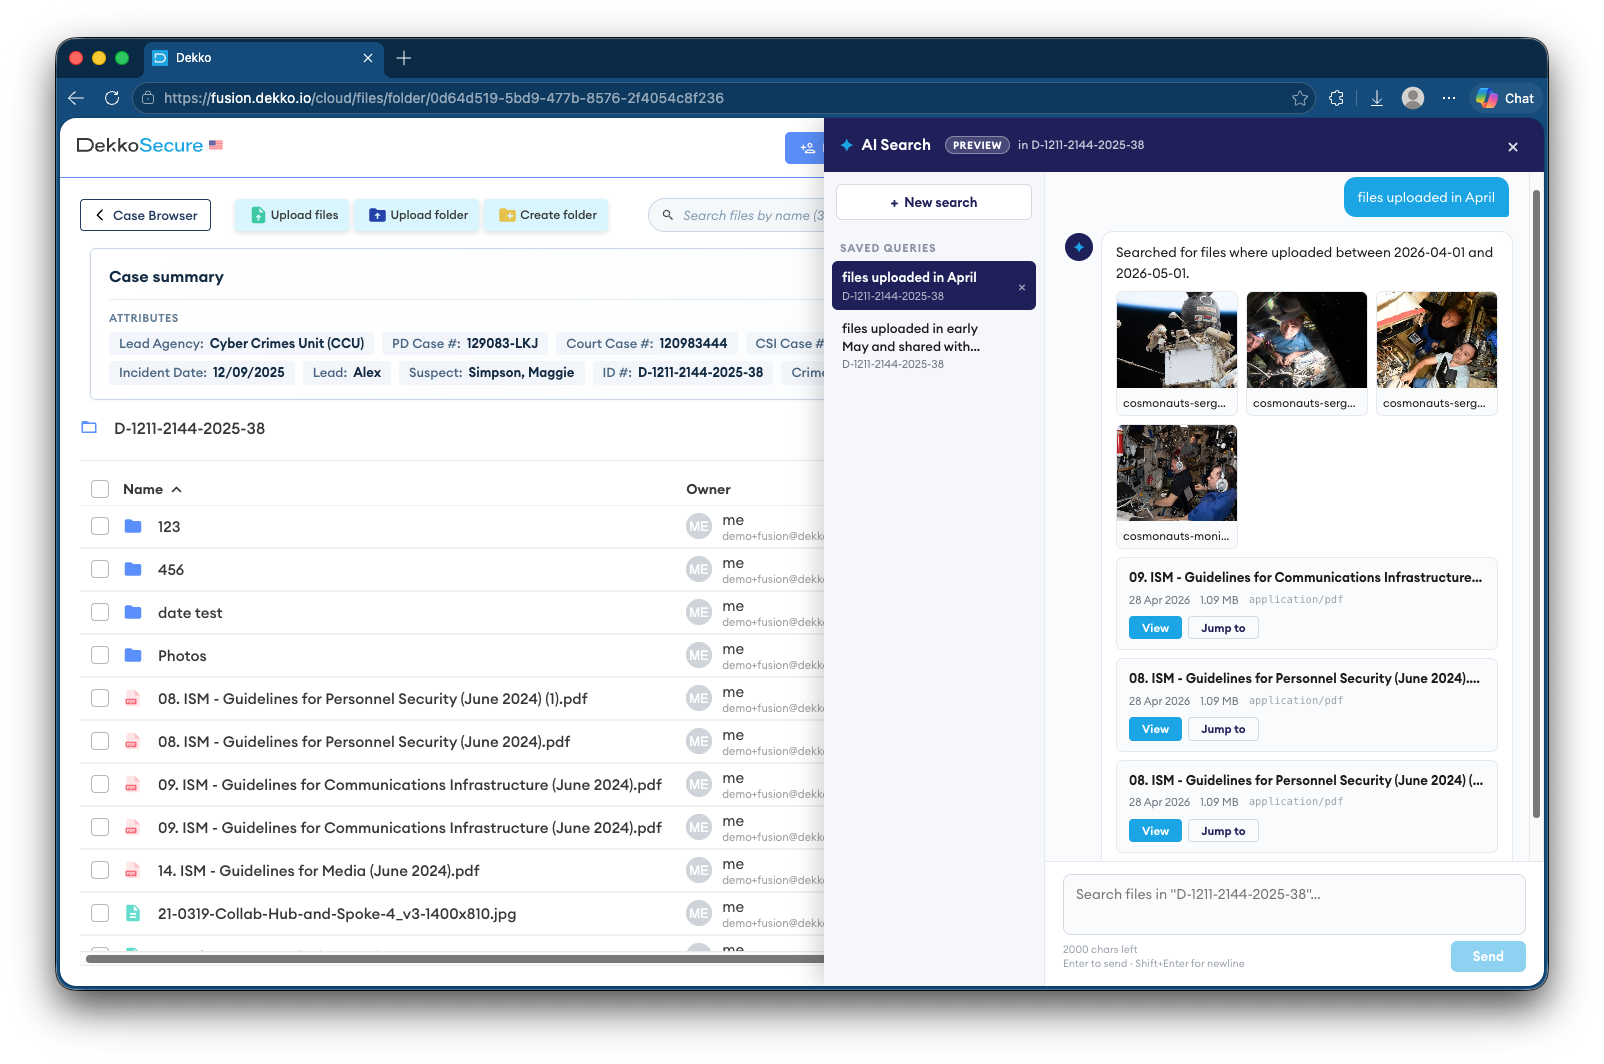This screenshot has height=1064, width=1604.
Task: Tick the checkbox for Photos folder
Action: click(x=100, y=655)
